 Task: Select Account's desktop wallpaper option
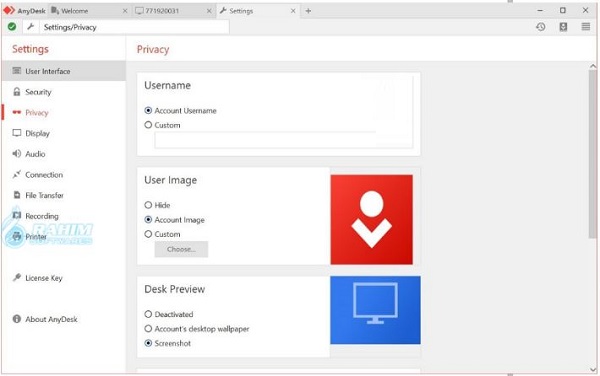(148, 329)
